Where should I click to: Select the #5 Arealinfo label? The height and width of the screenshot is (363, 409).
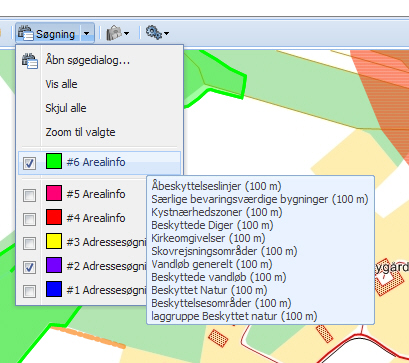point(96,194)
